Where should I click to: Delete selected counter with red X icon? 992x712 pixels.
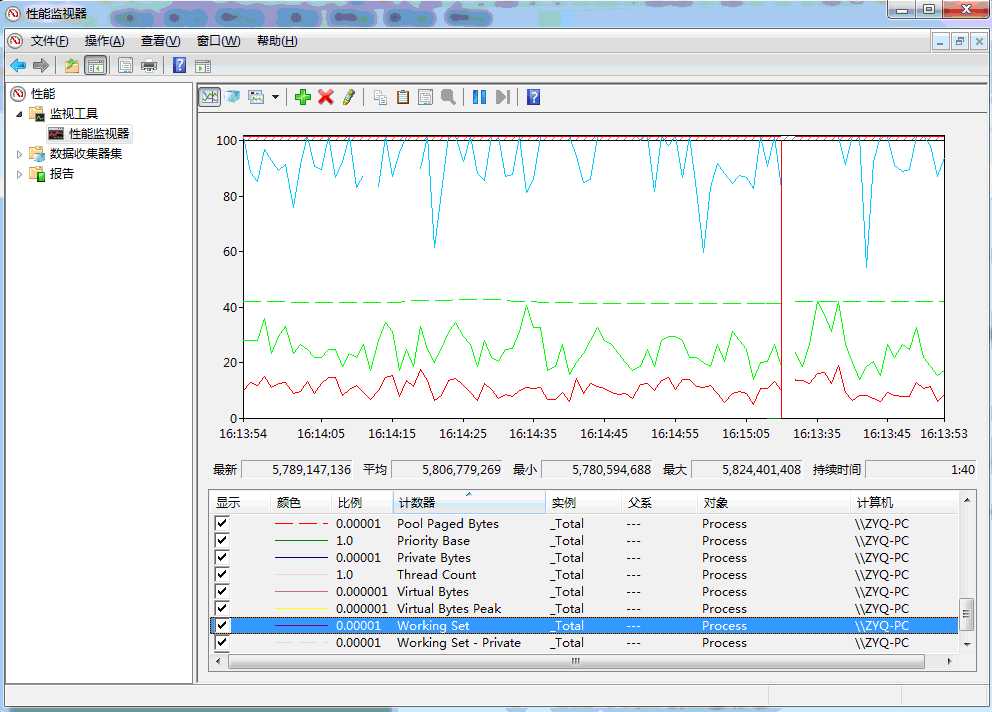[x=326, y=97]
